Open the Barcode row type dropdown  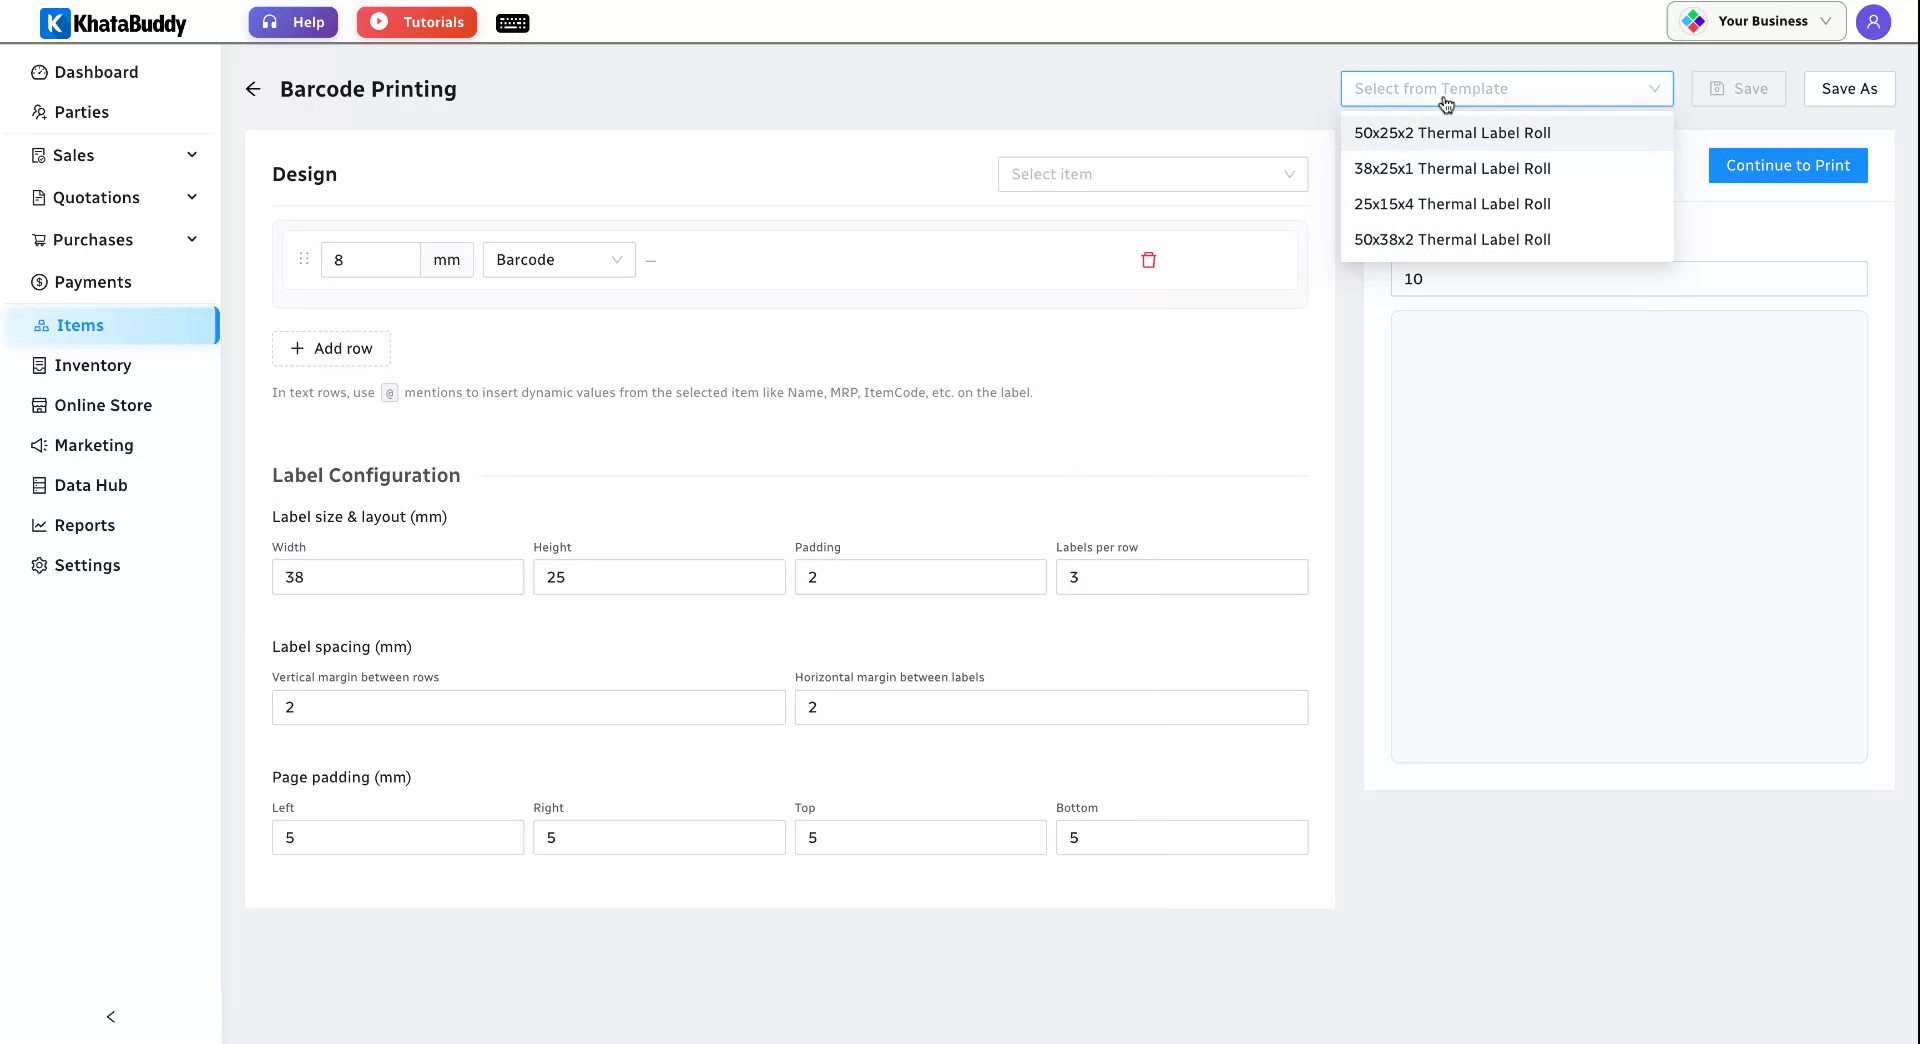coord(559,260)
